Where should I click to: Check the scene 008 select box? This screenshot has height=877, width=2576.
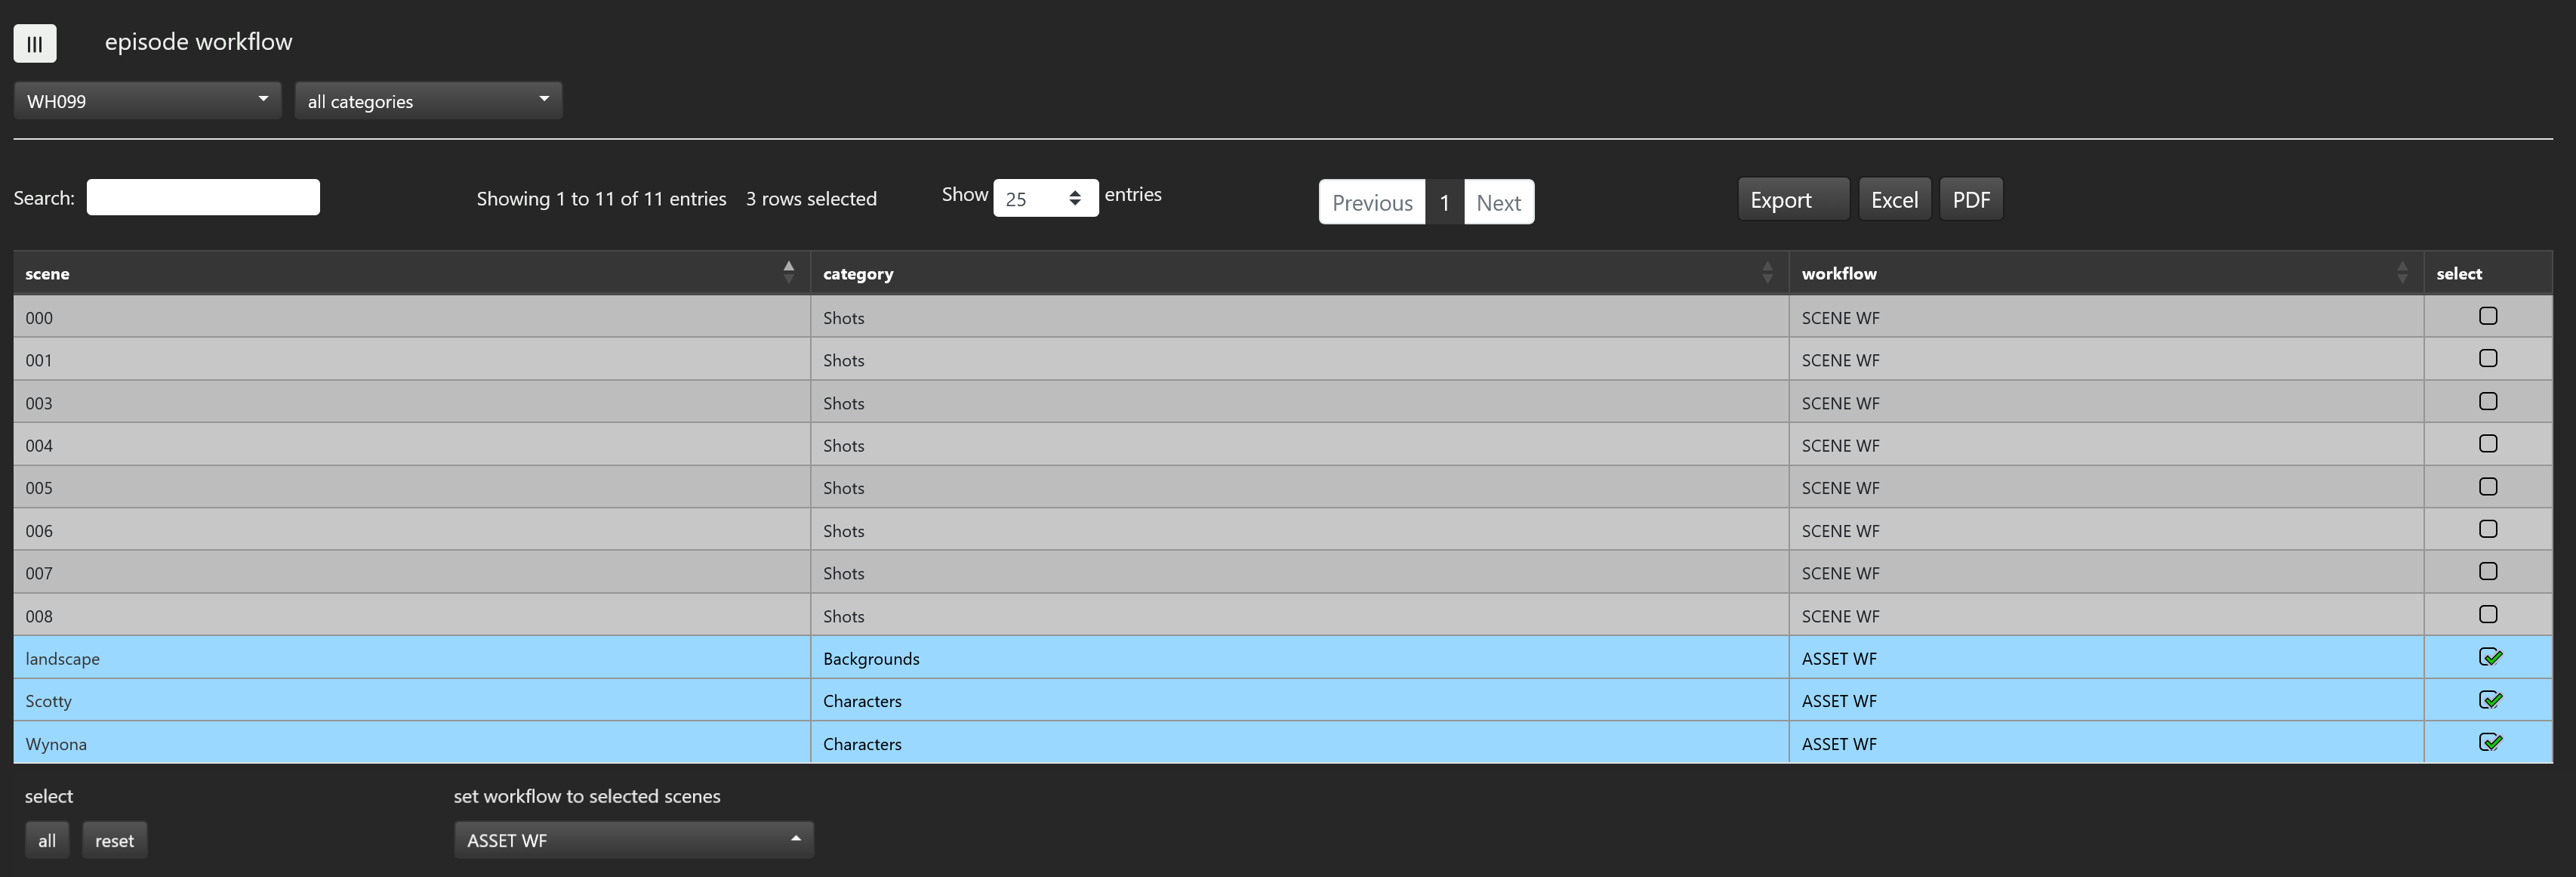click(x=2488, y=614)
